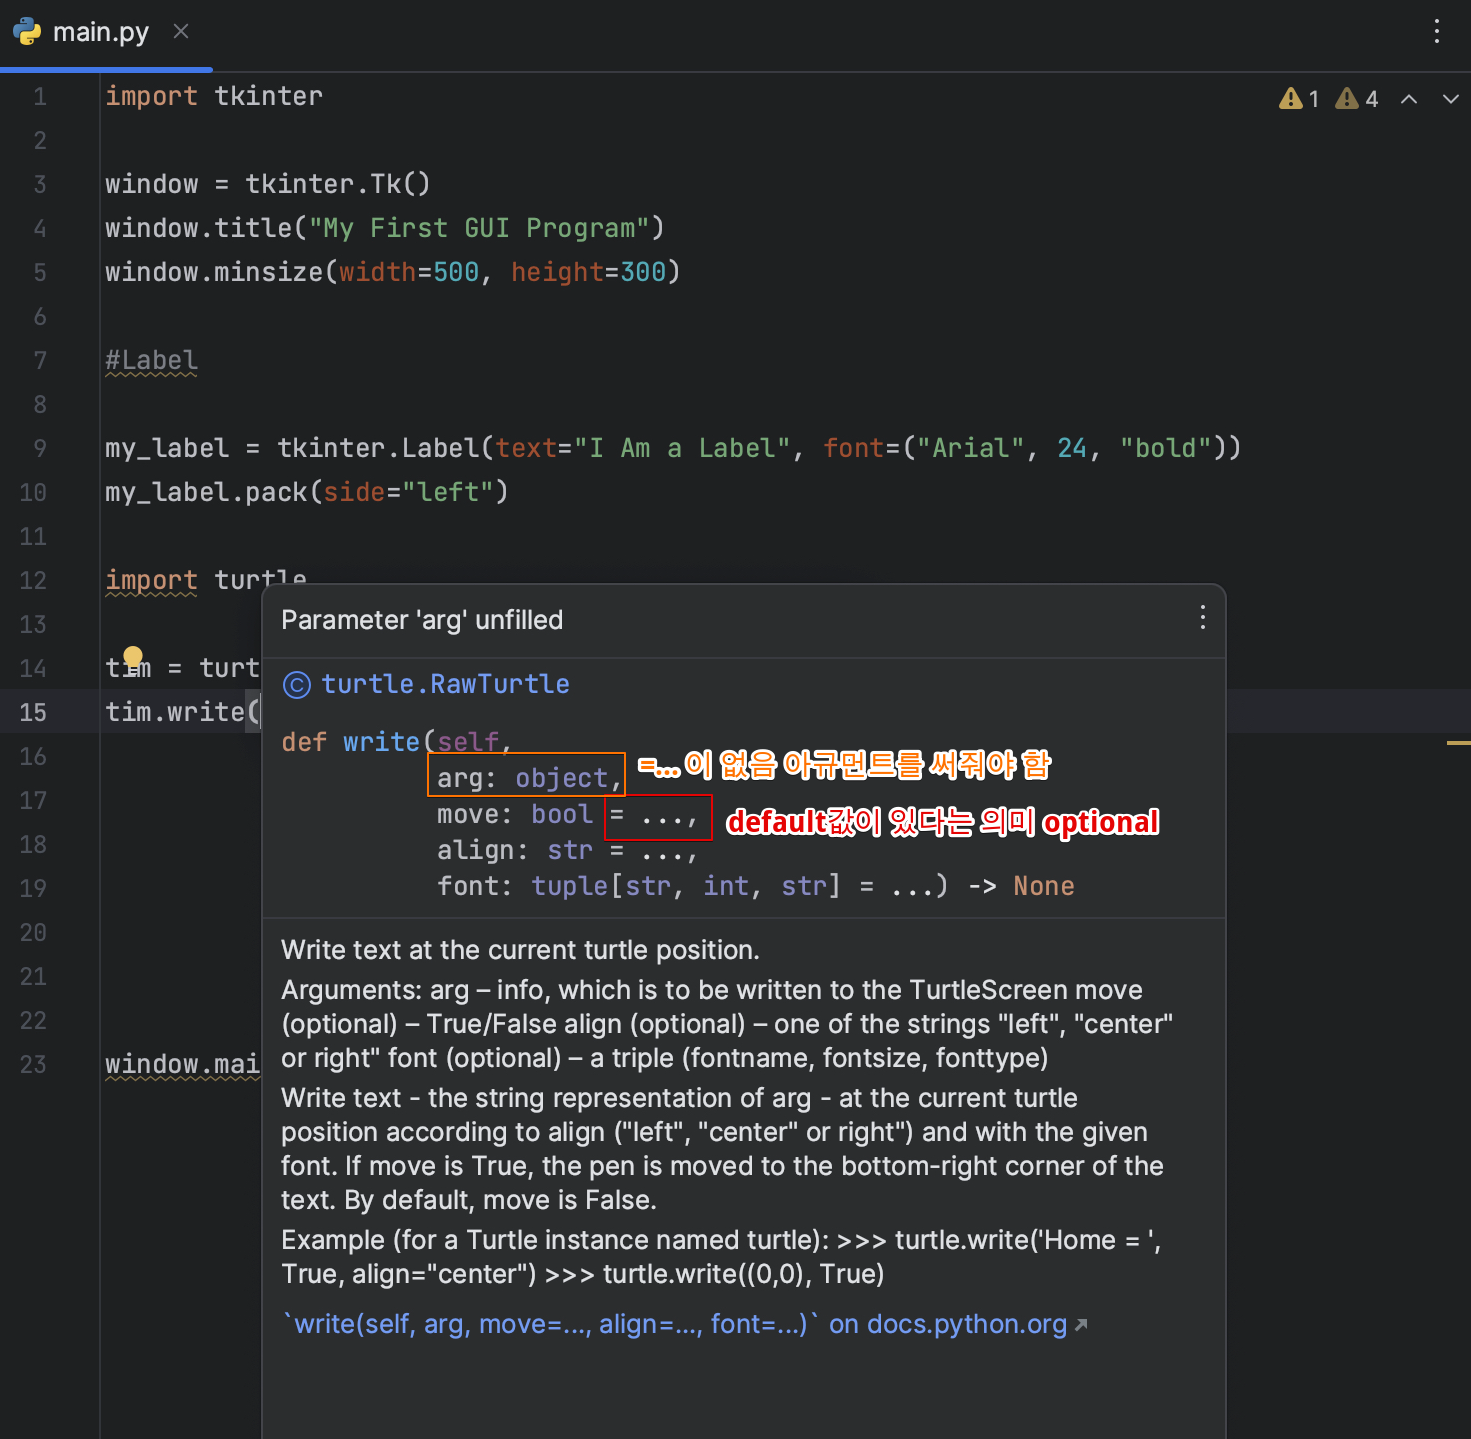Click 'Write text at the current turtle position.'
Image resolution: width=1471 pixels, height=1439 pixels.
[520, 950]
